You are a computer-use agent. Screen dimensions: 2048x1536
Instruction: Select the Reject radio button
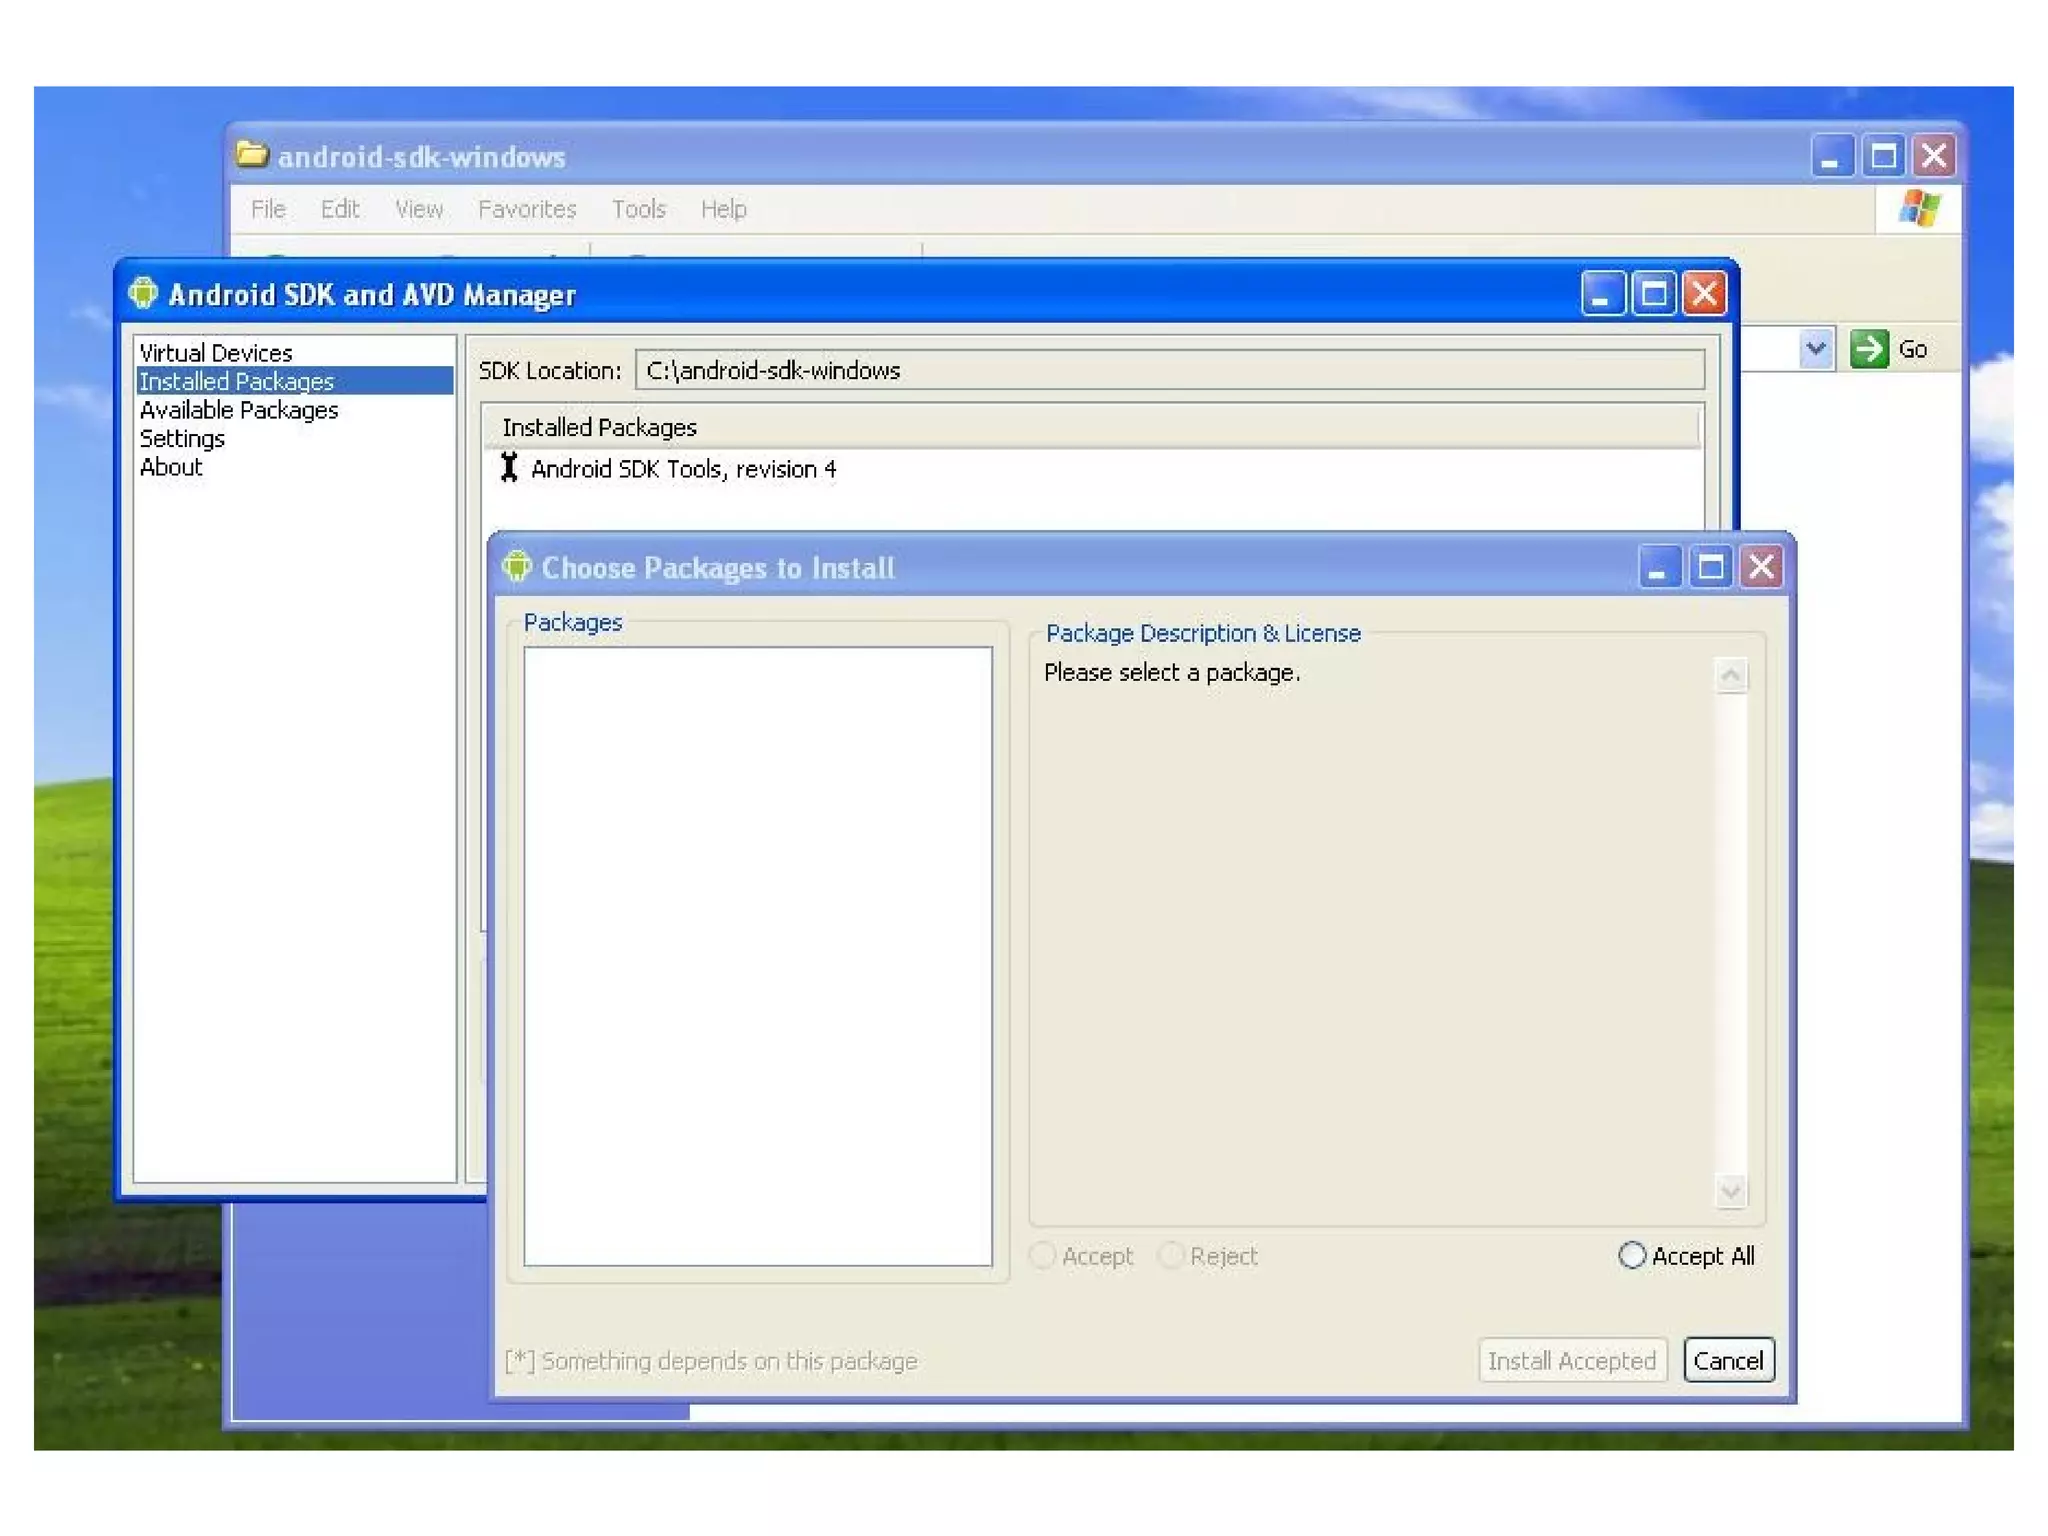[x=1171, y=1255]
